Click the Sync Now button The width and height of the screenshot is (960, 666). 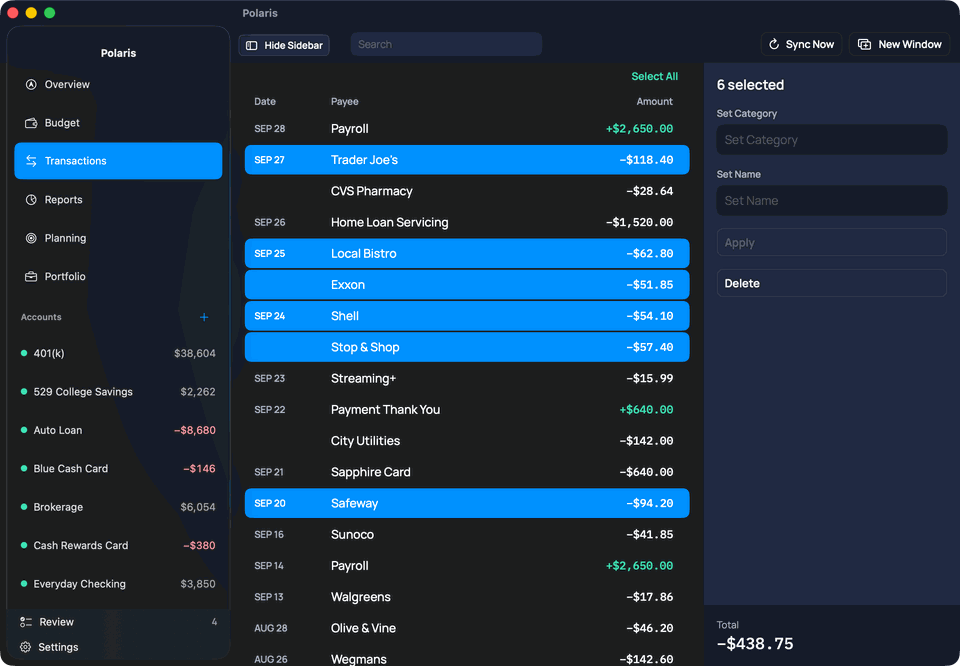click(801, 44)
